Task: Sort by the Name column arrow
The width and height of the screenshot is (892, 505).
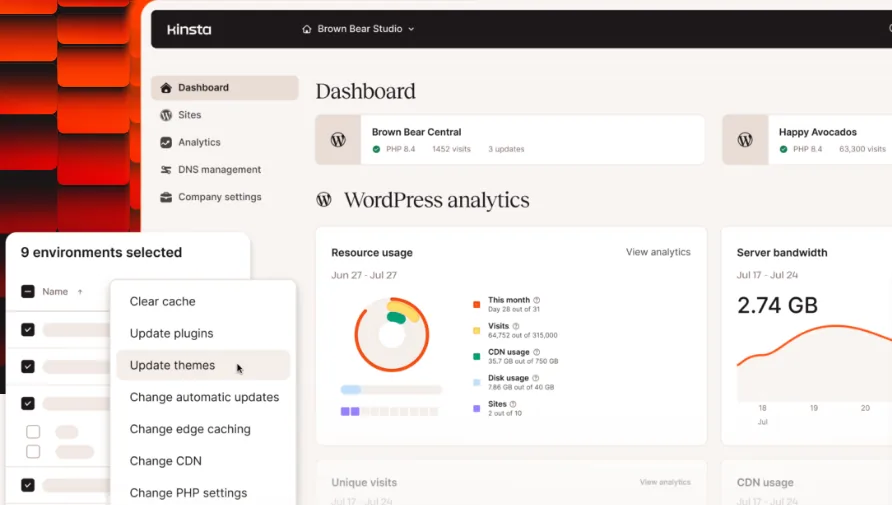Action: point(80,292)
